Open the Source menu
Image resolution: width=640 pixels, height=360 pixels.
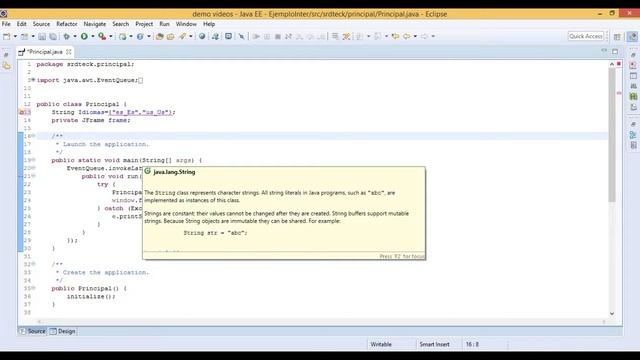pyautogui.click(x=41, y=24)
